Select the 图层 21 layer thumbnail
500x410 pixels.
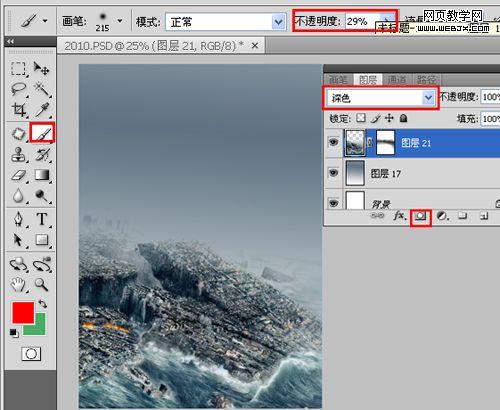[355, 143]
